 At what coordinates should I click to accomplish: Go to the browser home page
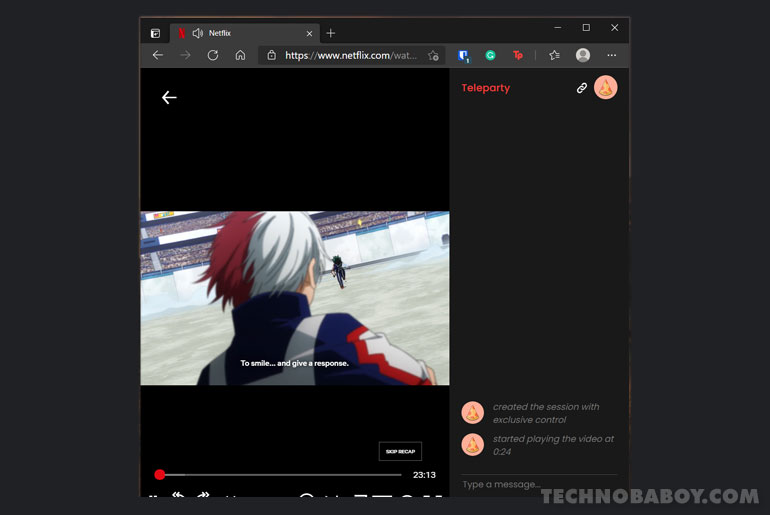(x=240, y=55)
